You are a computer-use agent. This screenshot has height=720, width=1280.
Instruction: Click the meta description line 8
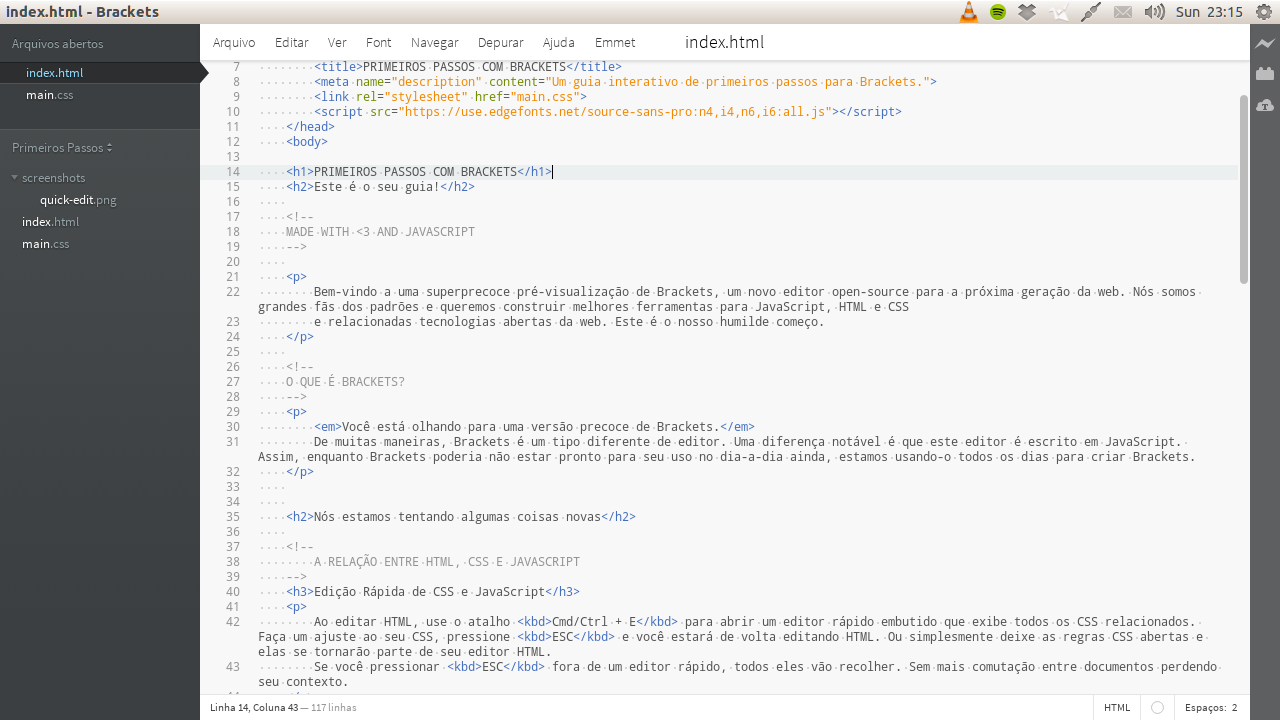tap(625, 82)
